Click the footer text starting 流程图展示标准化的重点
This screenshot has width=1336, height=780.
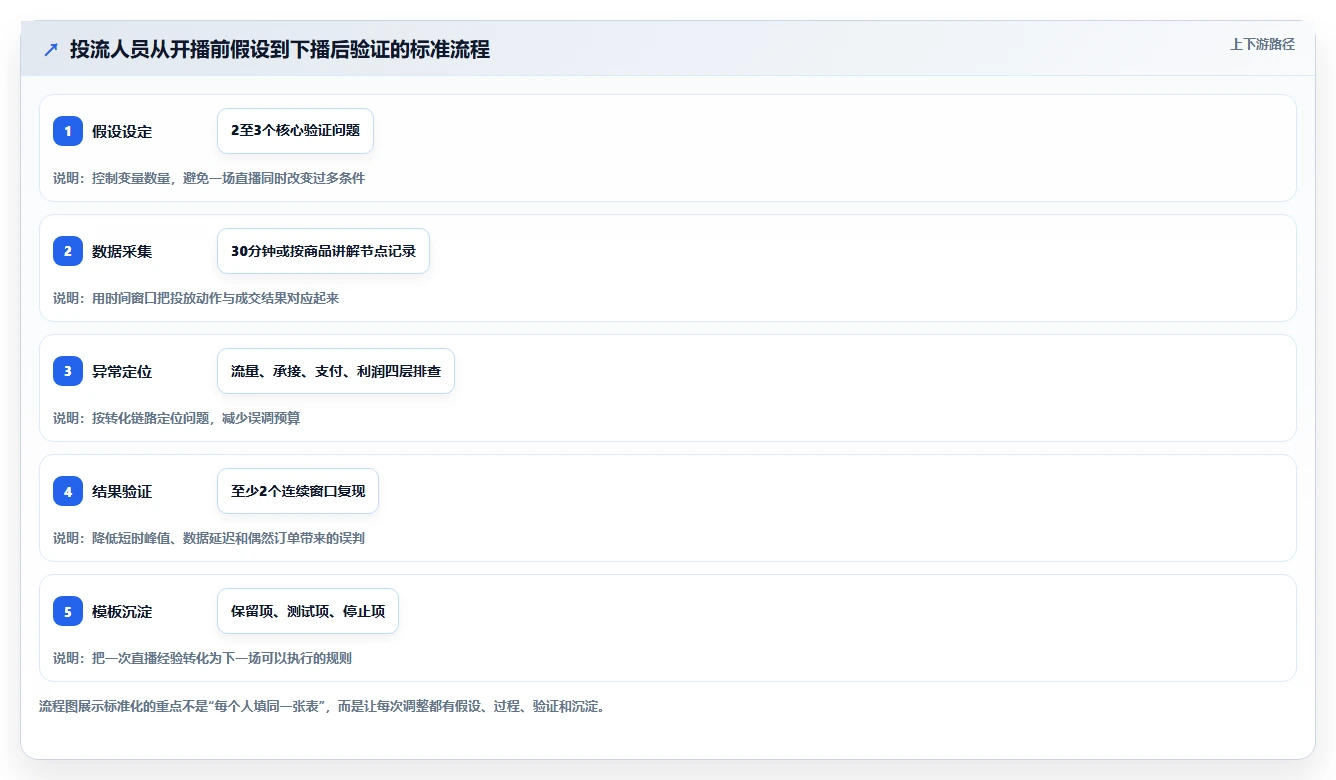(x=322, y=706)
